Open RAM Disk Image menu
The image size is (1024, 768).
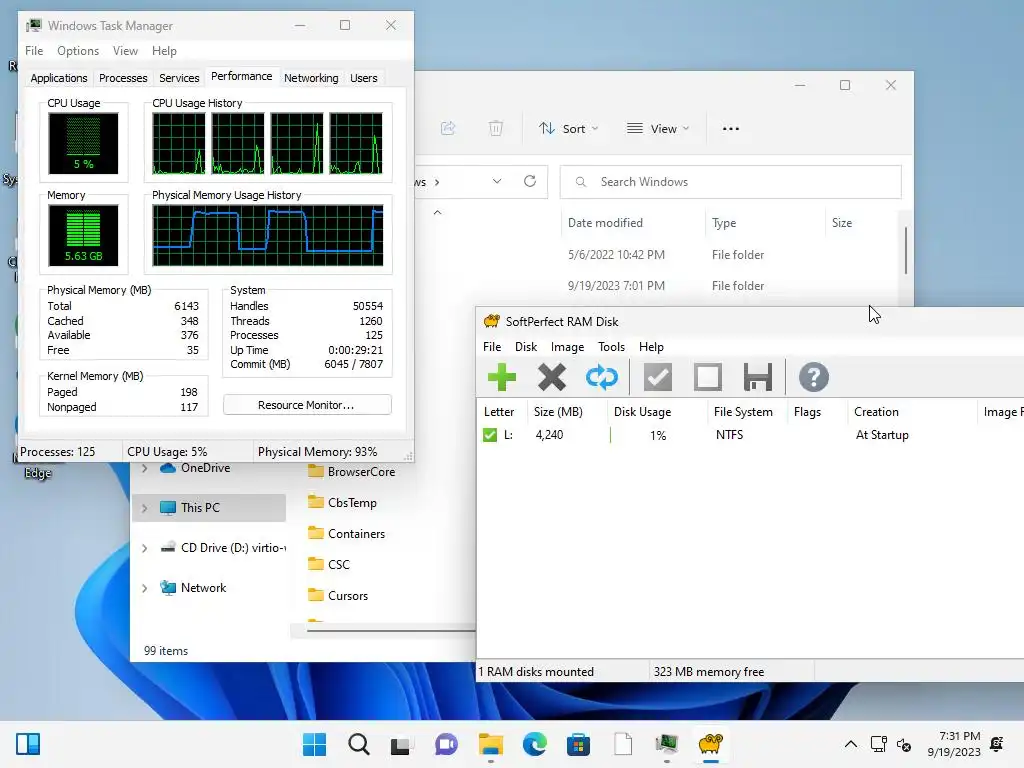[x=567, y=347]
